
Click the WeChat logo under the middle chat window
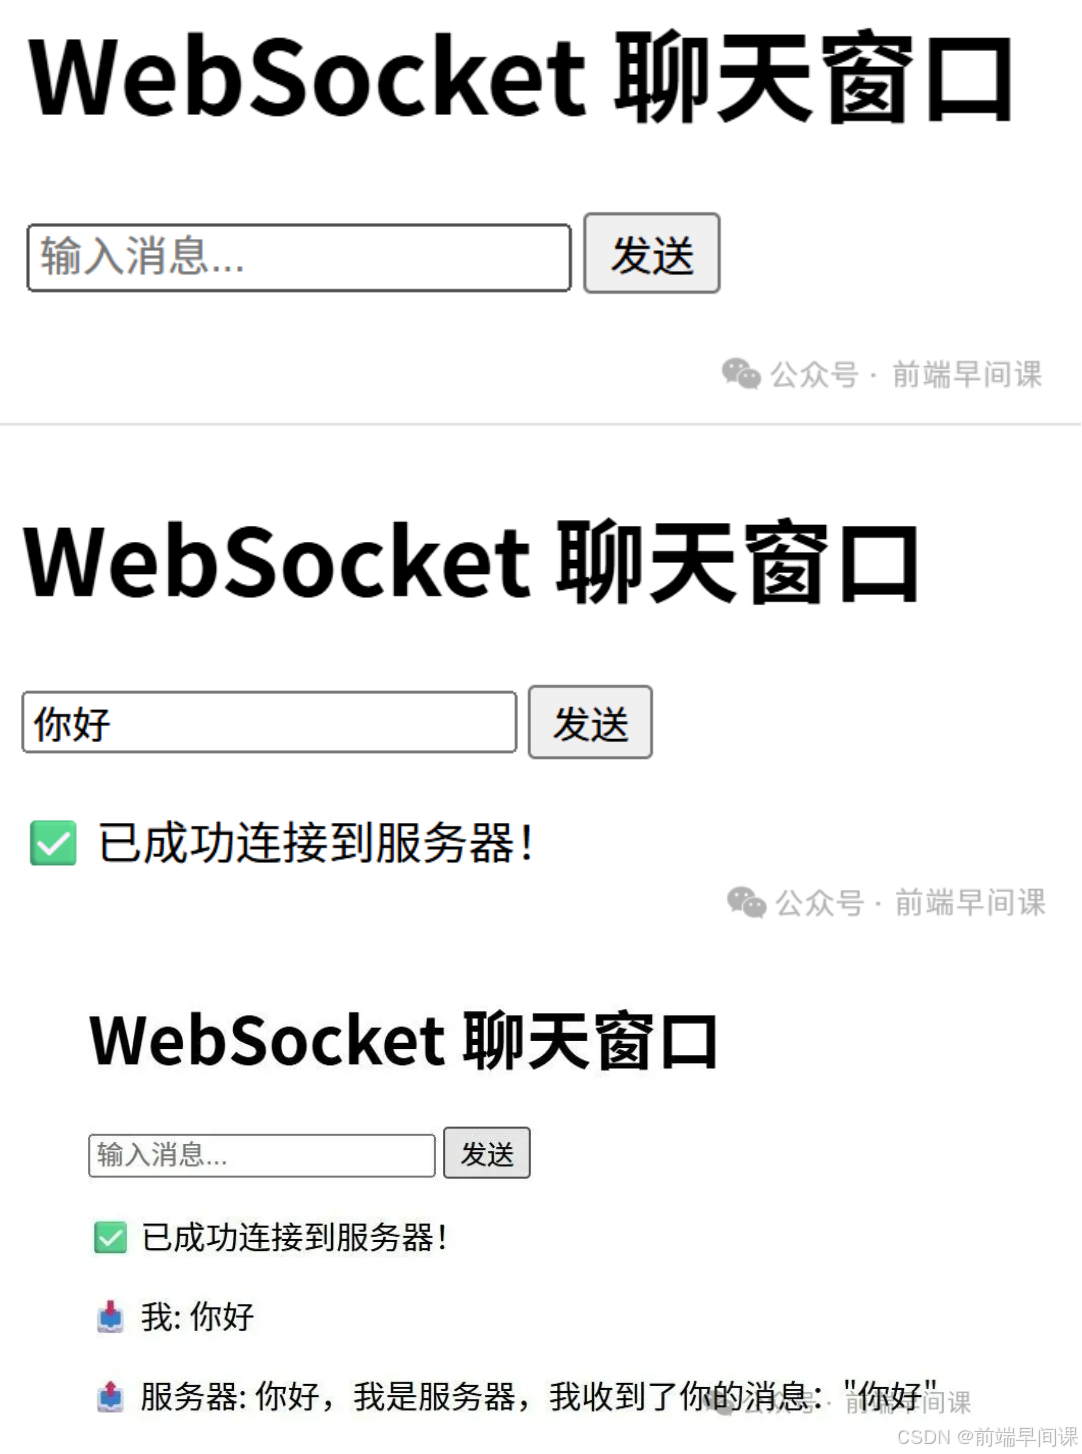746,901
